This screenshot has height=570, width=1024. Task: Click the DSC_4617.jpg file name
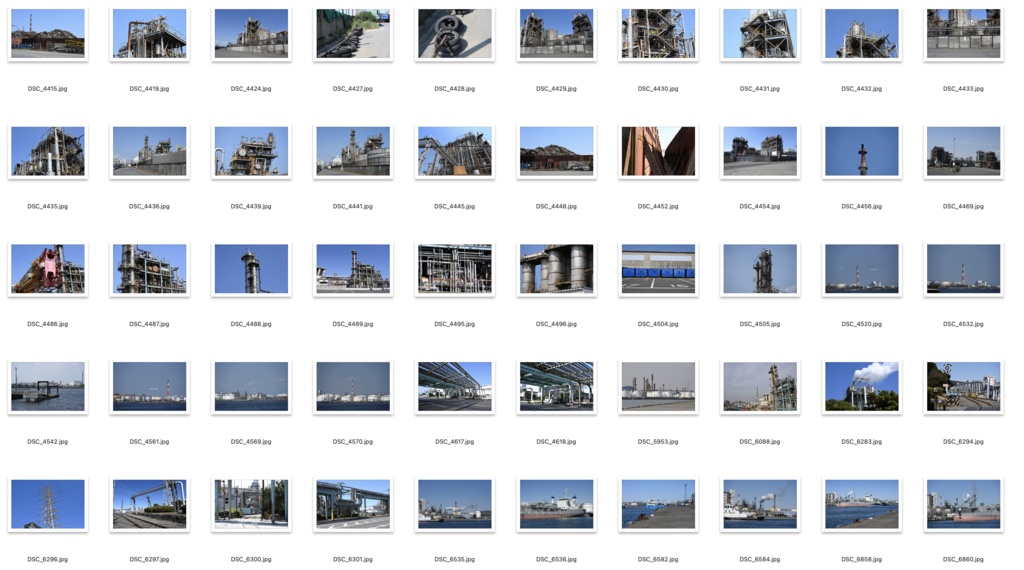click(455, 442)
